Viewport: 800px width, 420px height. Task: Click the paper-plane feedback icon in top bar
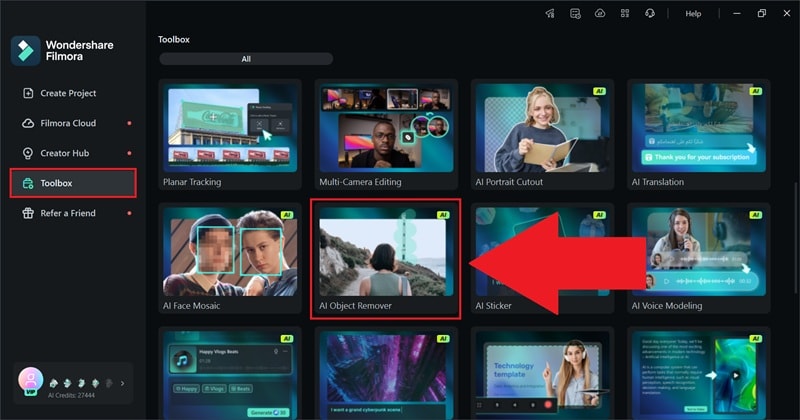pyautogui.click(x=550, y=14)
